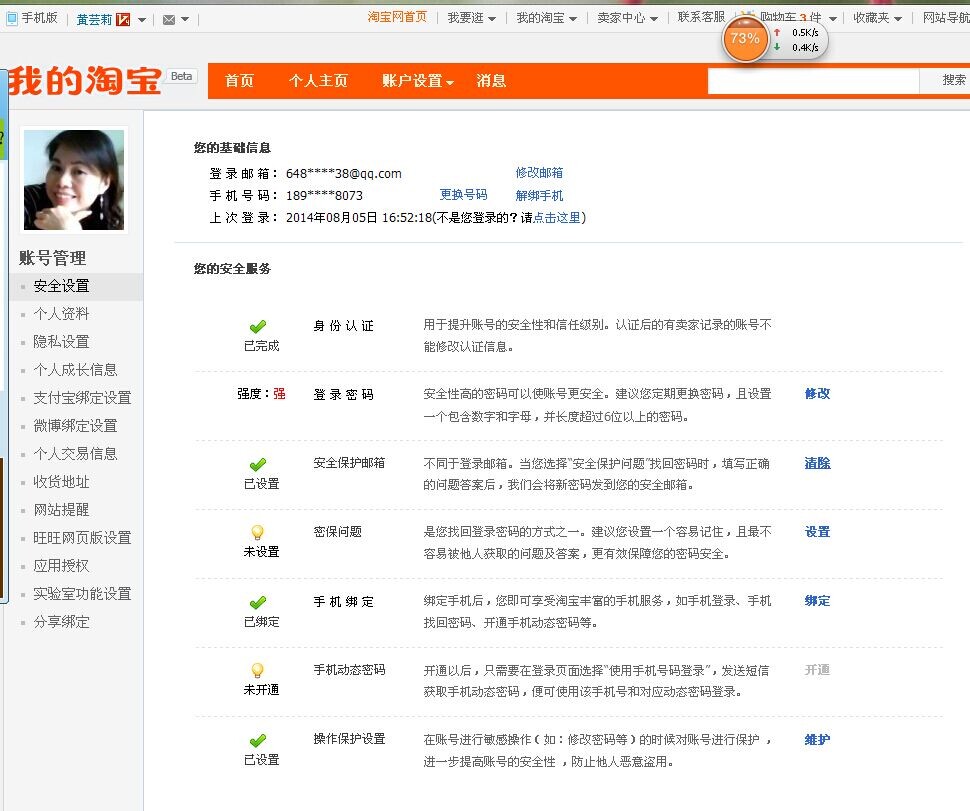Screen dimensions: 970x811
Task: Open 收货地址 in sidebar
Action: [61, 482]
